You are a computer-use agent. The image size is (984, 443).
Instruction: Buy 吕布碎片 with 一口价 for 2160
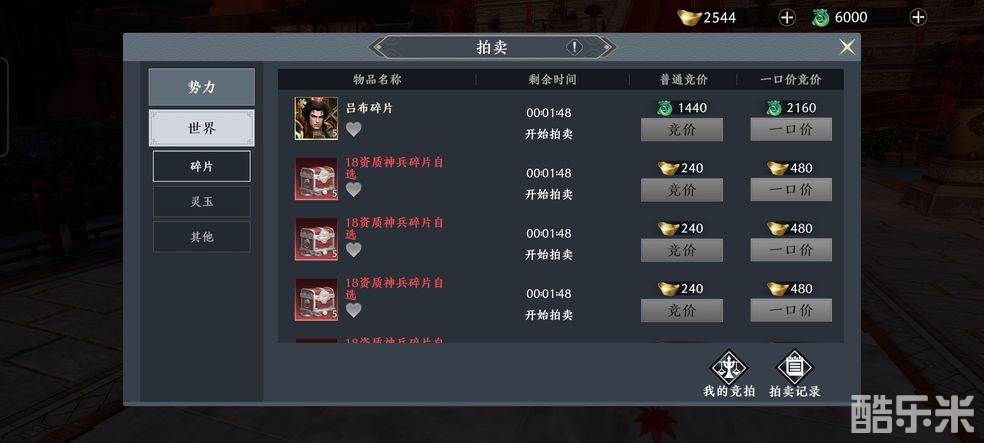(x=791, y=129)
